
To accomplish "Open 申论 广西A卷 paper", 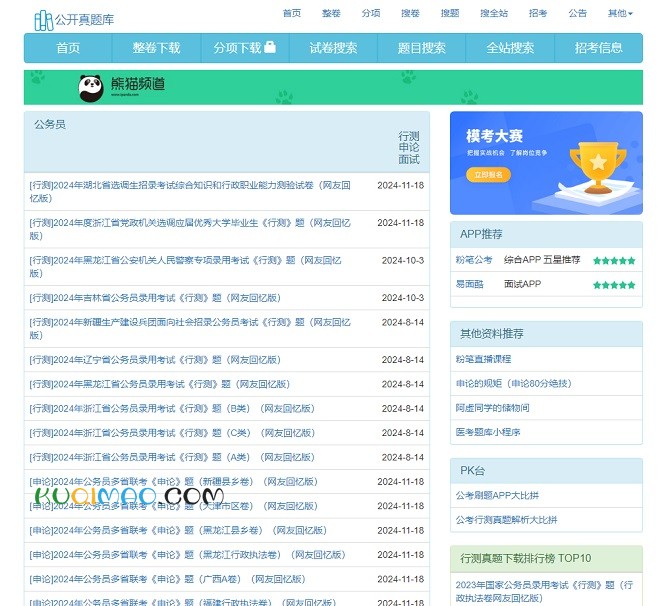I will tap(167, 579).
